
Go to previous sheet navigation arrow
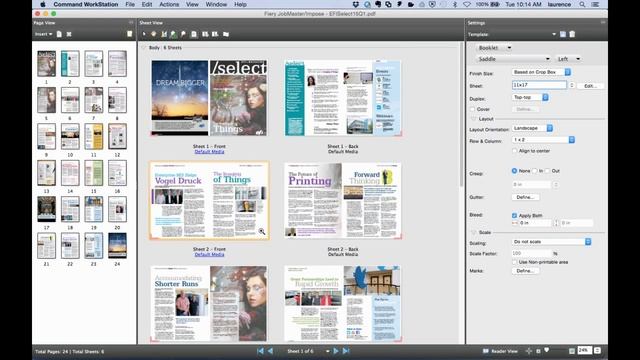click(271, 351)
